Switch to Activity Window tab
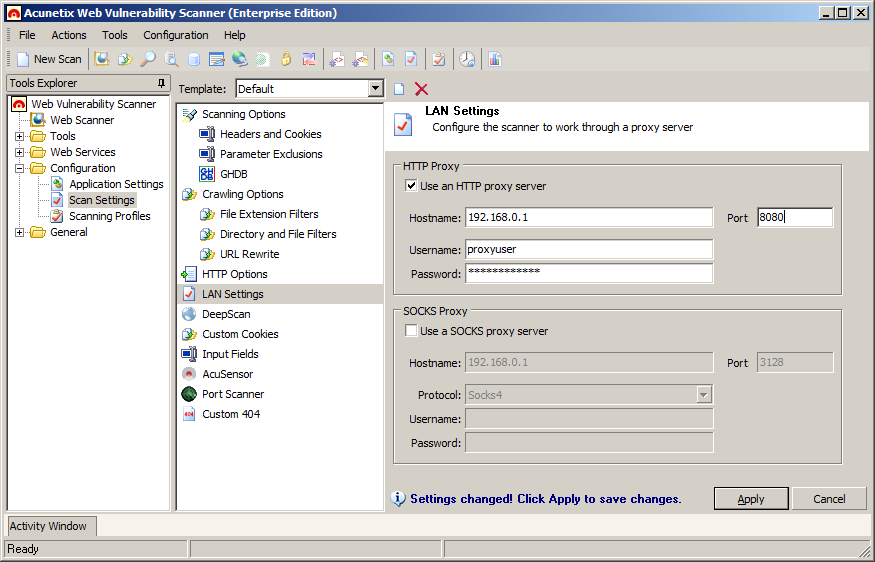Screen dimensions: 875x562 (51, 526)
